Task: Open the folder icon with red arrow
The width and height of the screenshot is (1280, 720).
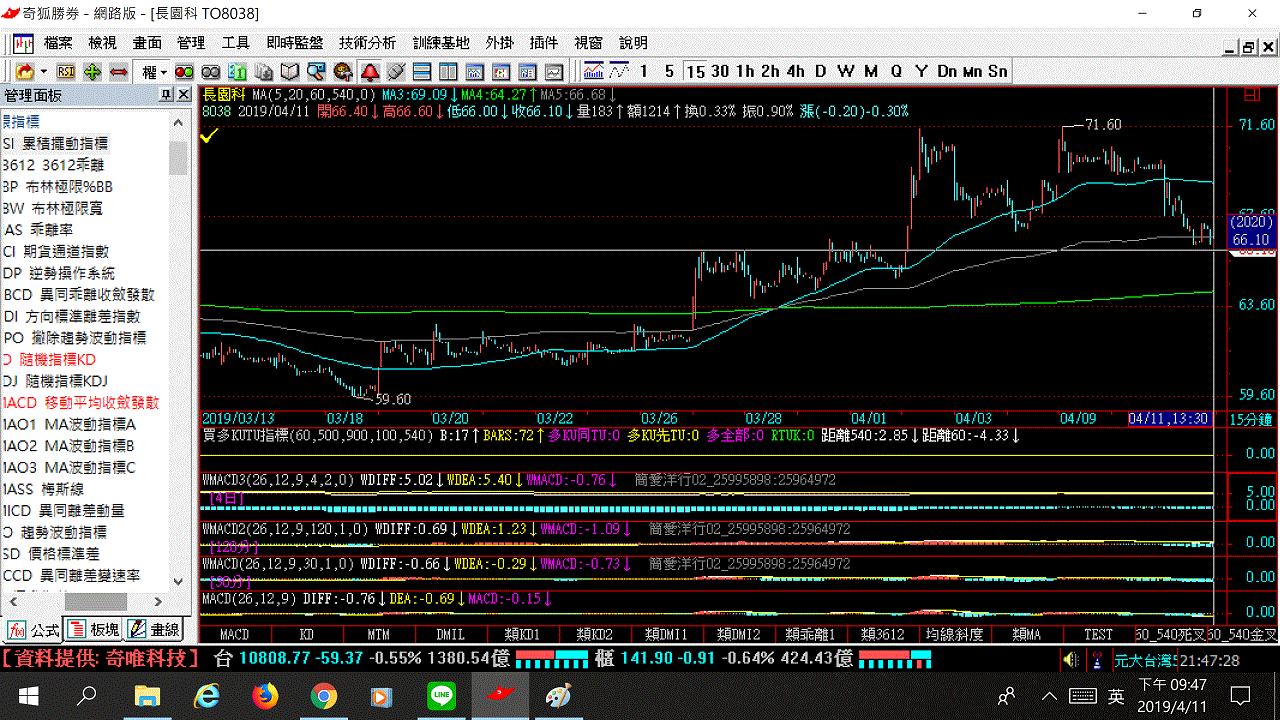Action: [24, 71]
